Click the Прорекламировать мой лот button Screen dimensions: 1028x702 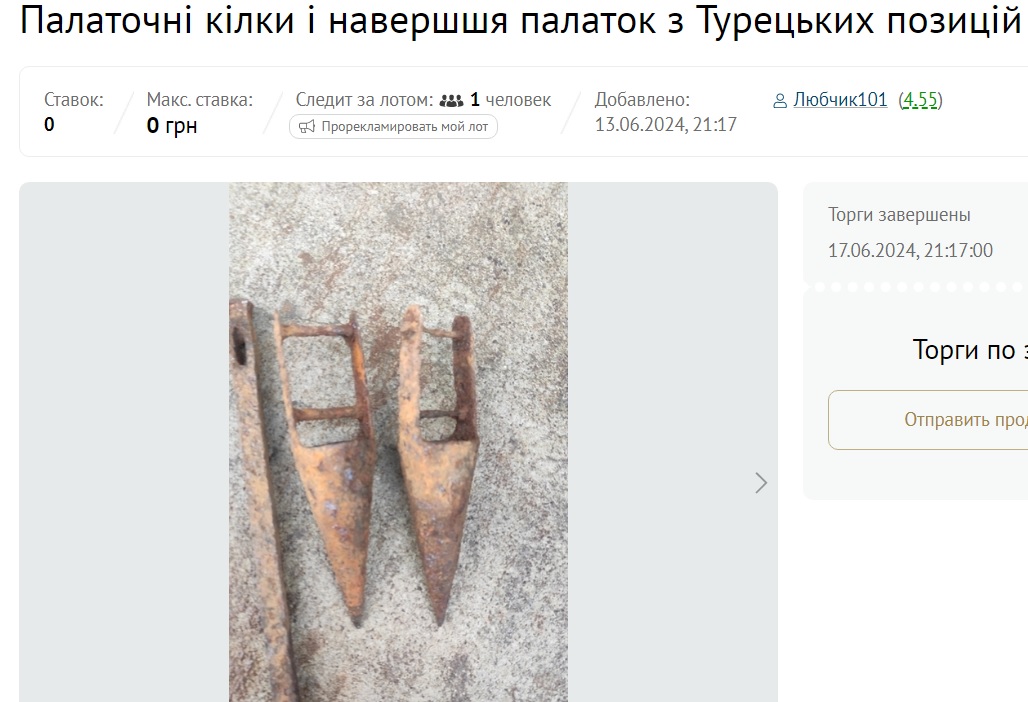(393, 127)
